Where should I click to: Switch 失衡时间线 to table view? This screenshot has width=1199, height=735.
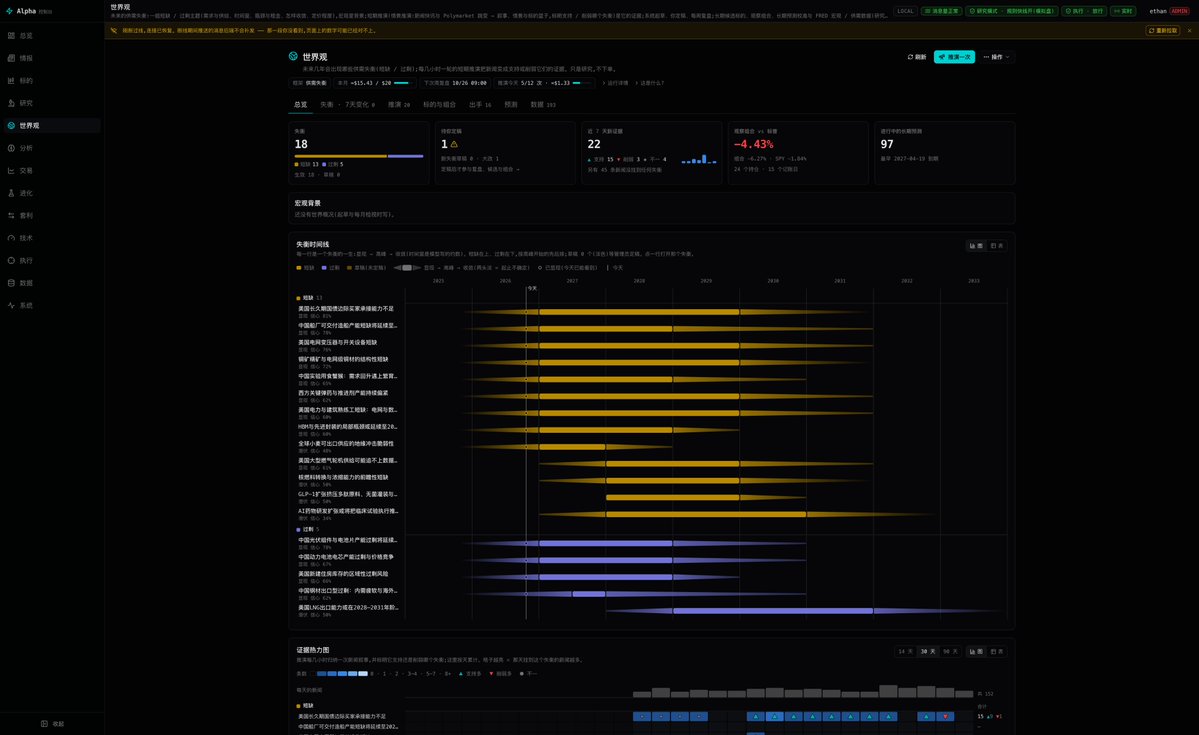(x=996, y=246)
